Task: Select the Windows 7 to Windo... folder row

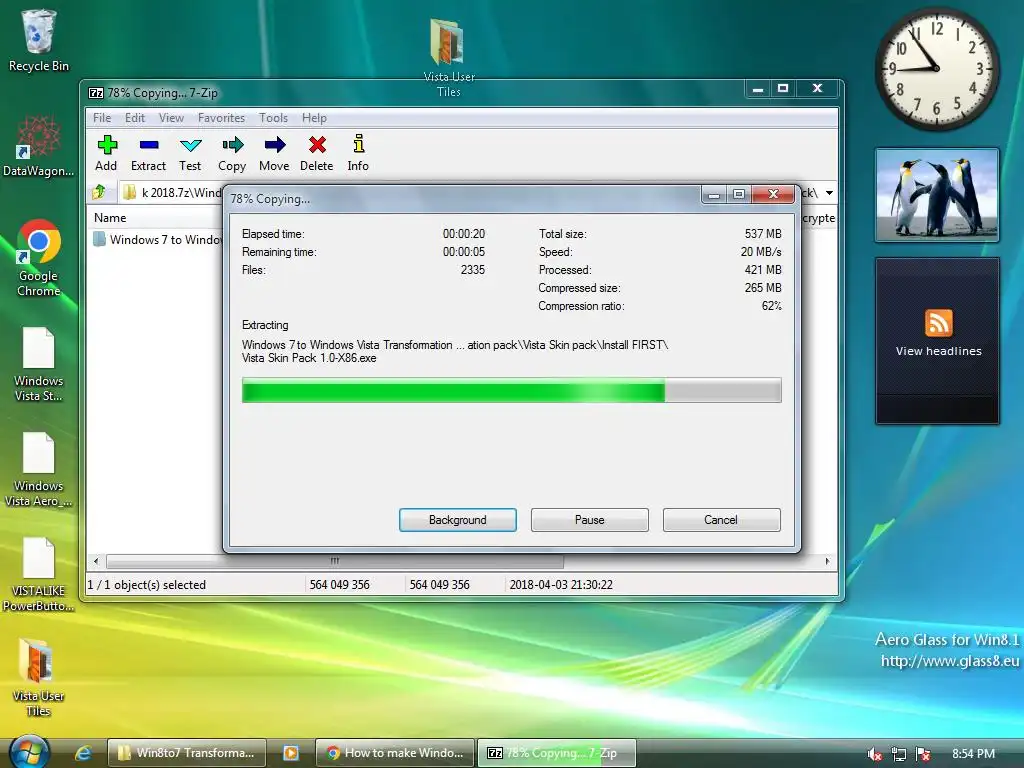Action: tap(157, 240)
